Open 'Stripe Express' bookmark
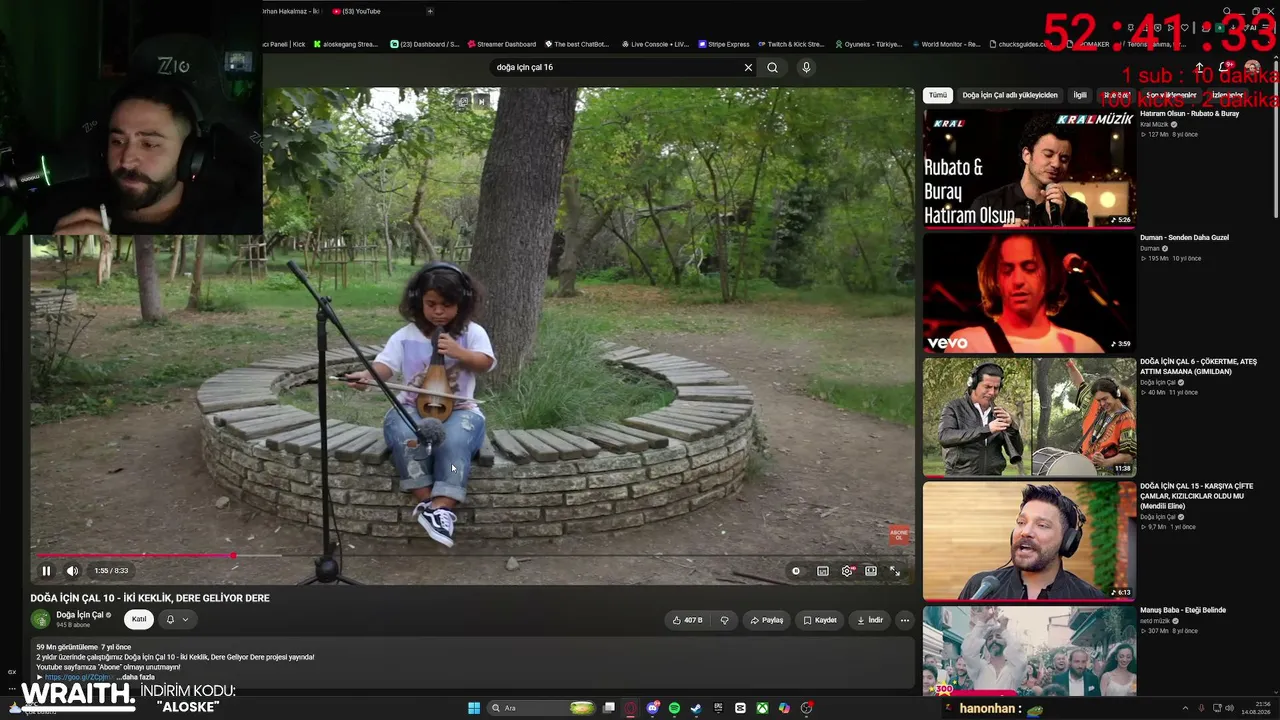Viewport: 1280px width, 720px height. coord(724,44)
